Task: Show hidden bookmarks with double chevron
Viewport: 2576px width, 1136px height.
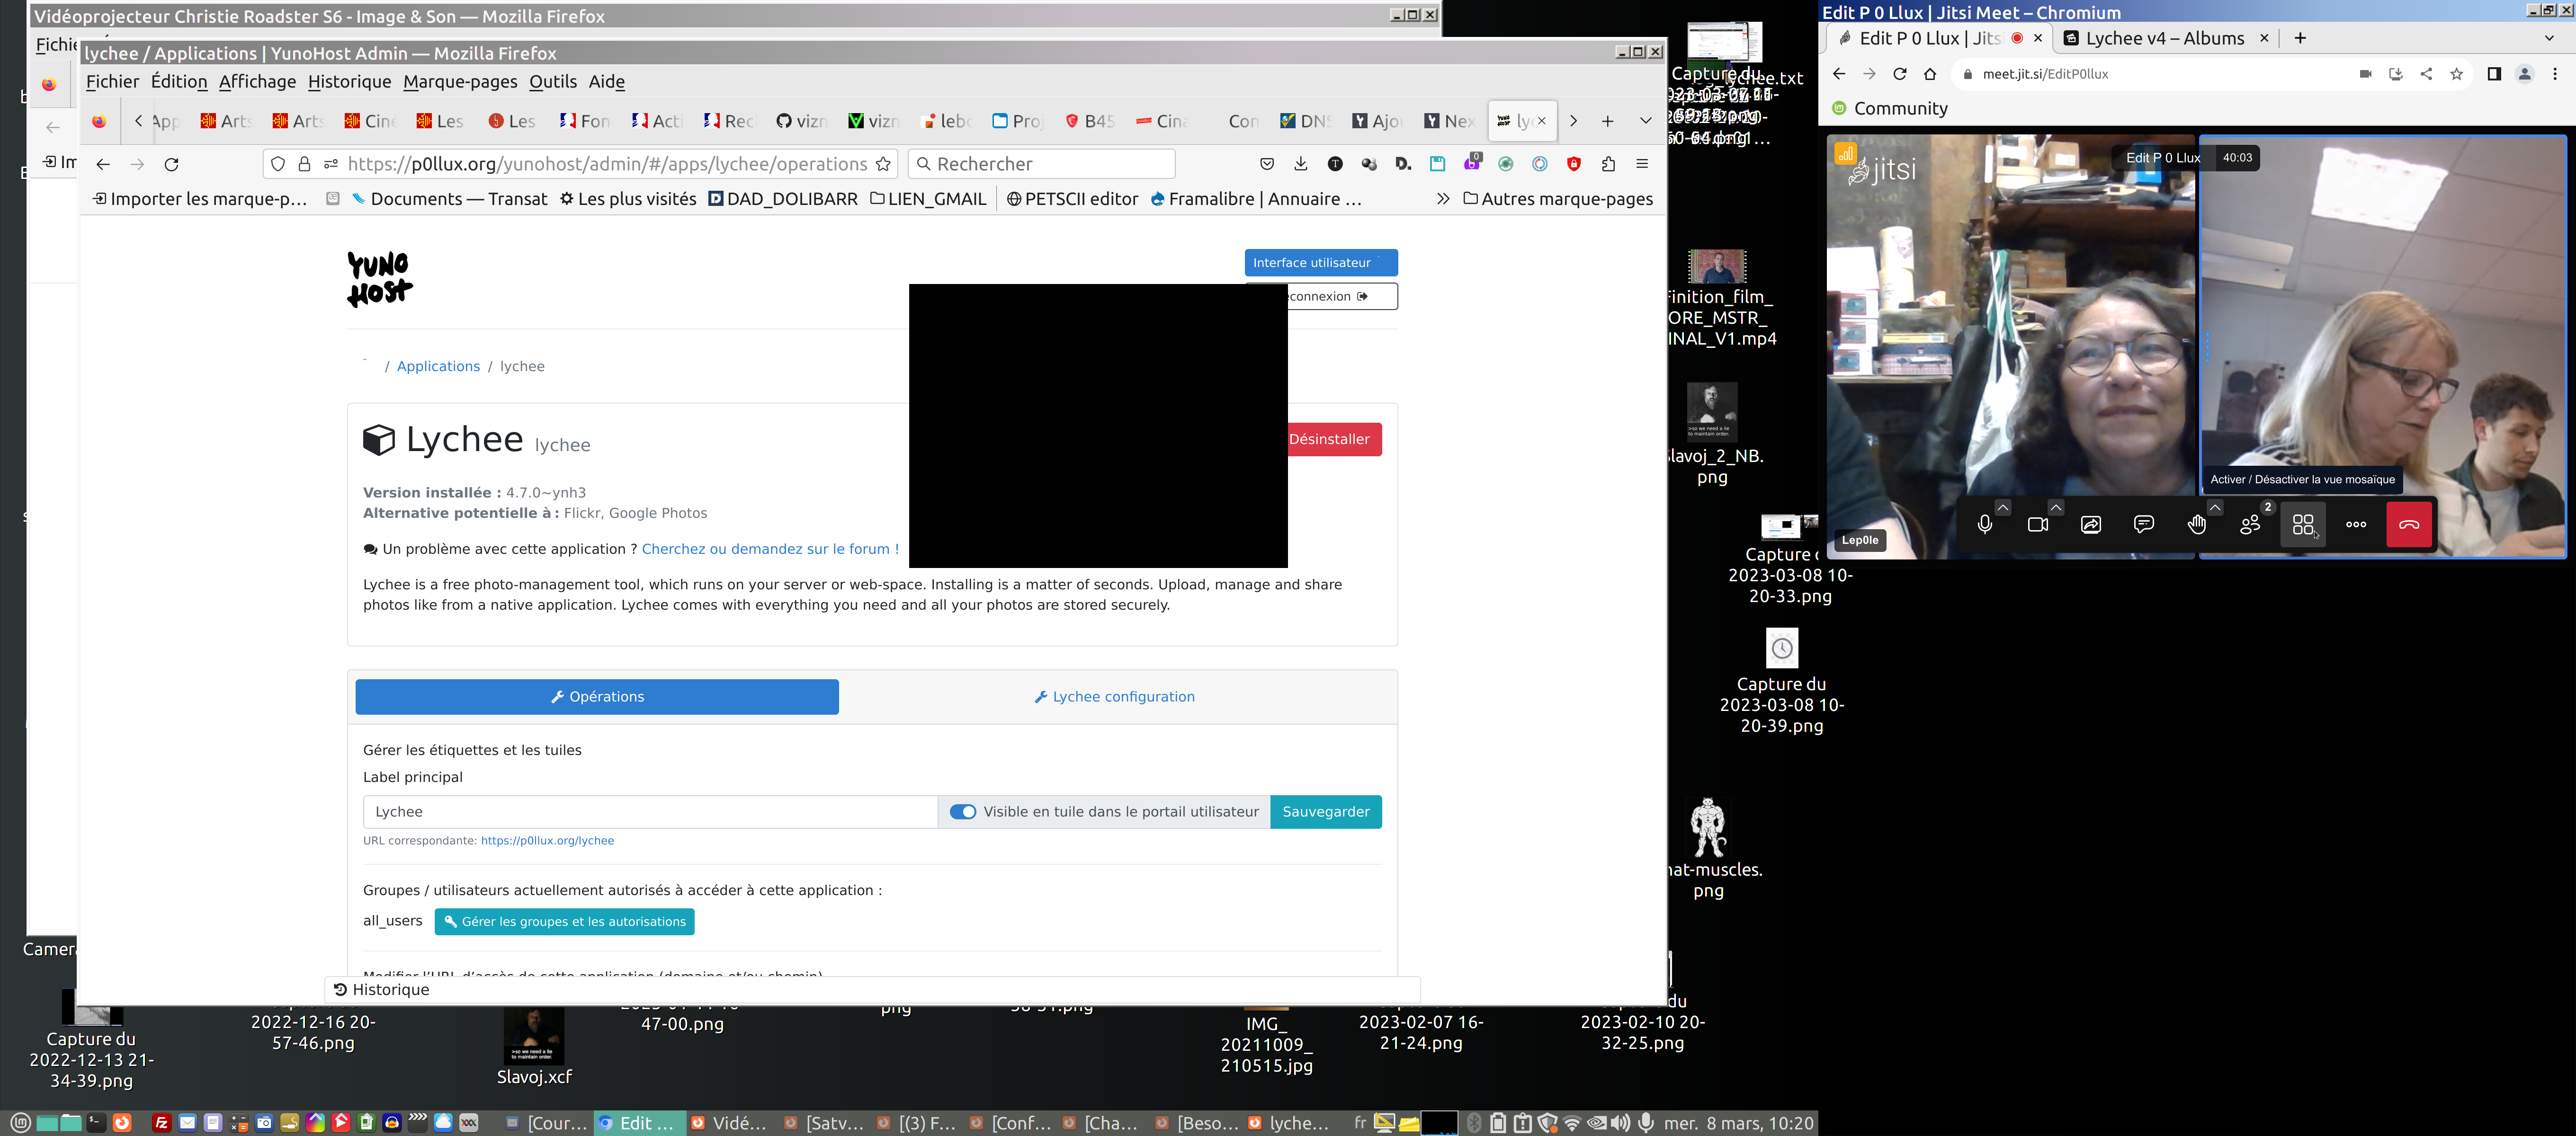Action: tap(1442, 199)
